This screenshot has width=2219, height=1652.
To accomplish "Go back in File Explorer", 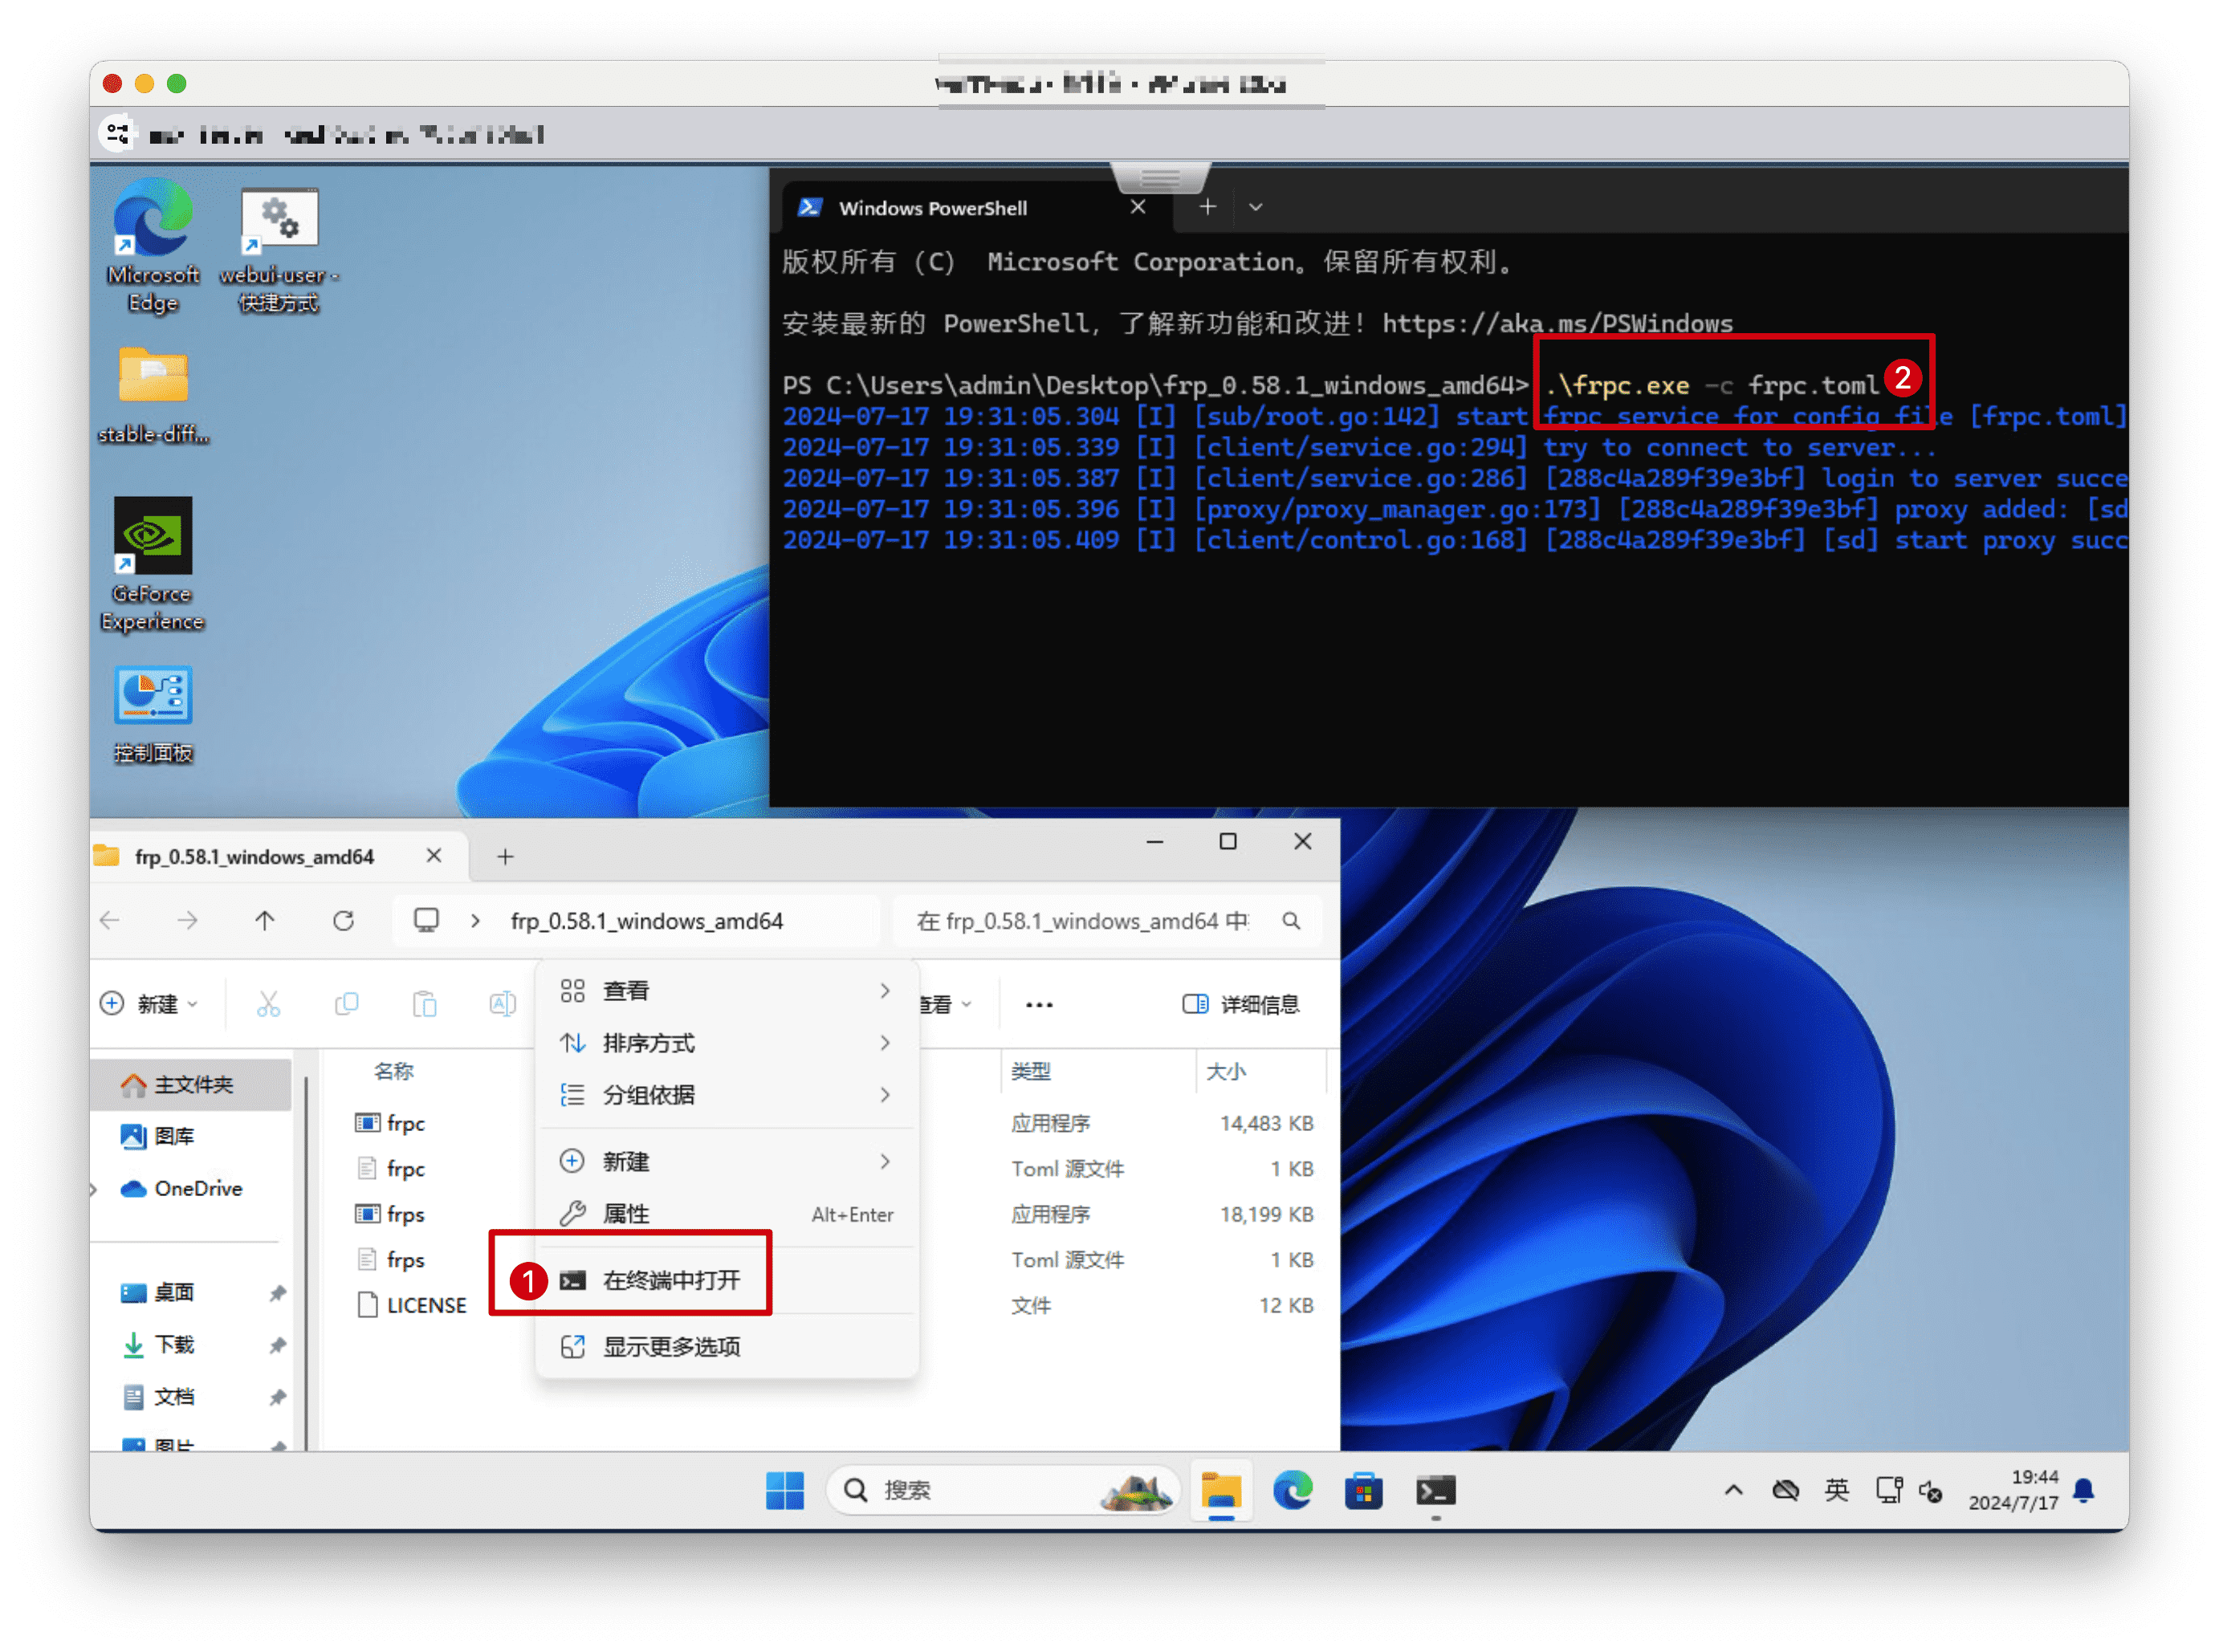I will click(x=110, y=919).
